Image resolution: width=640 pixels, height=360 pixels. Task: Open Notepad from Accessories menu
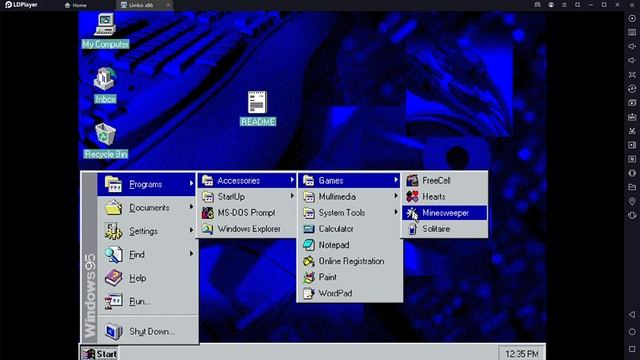350,245
